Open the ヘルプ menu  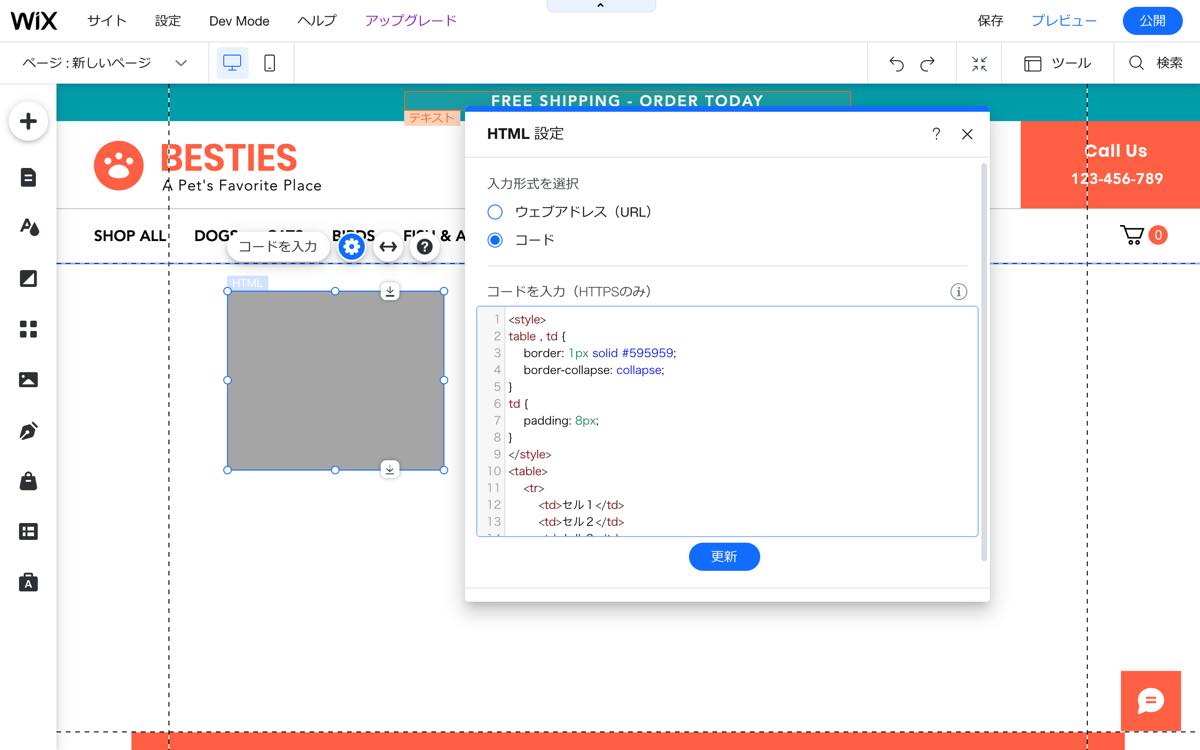click(317, 20)
